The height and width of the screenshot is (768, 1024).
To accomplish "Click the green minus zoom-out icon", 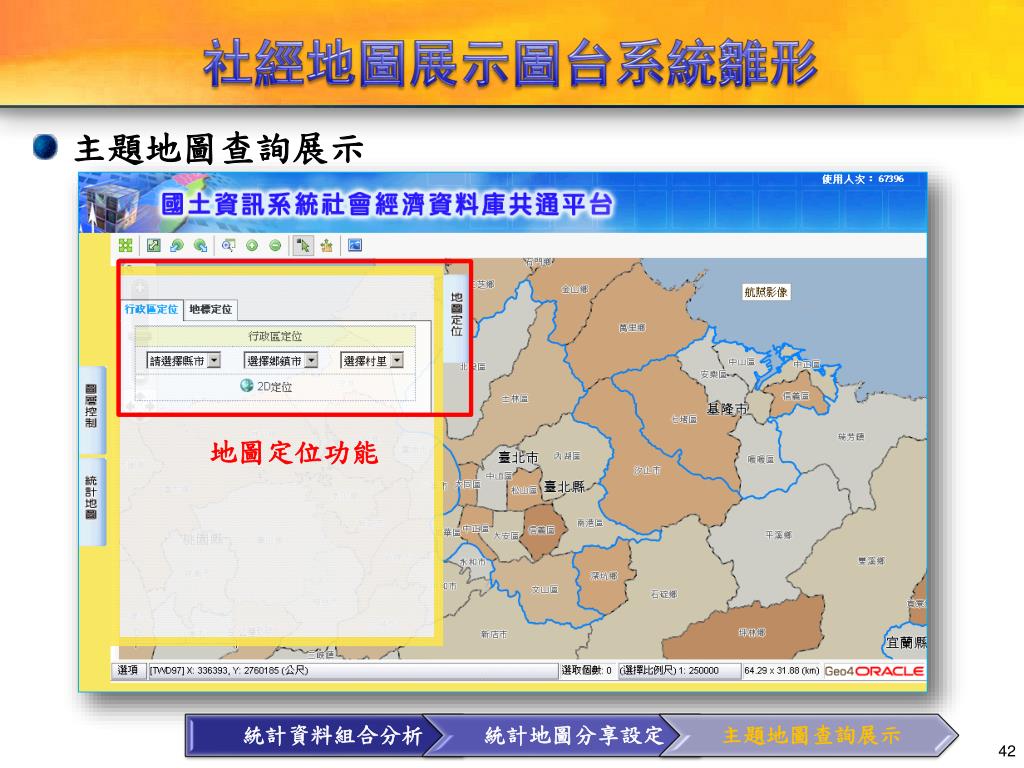I will [x=275, y=246].
